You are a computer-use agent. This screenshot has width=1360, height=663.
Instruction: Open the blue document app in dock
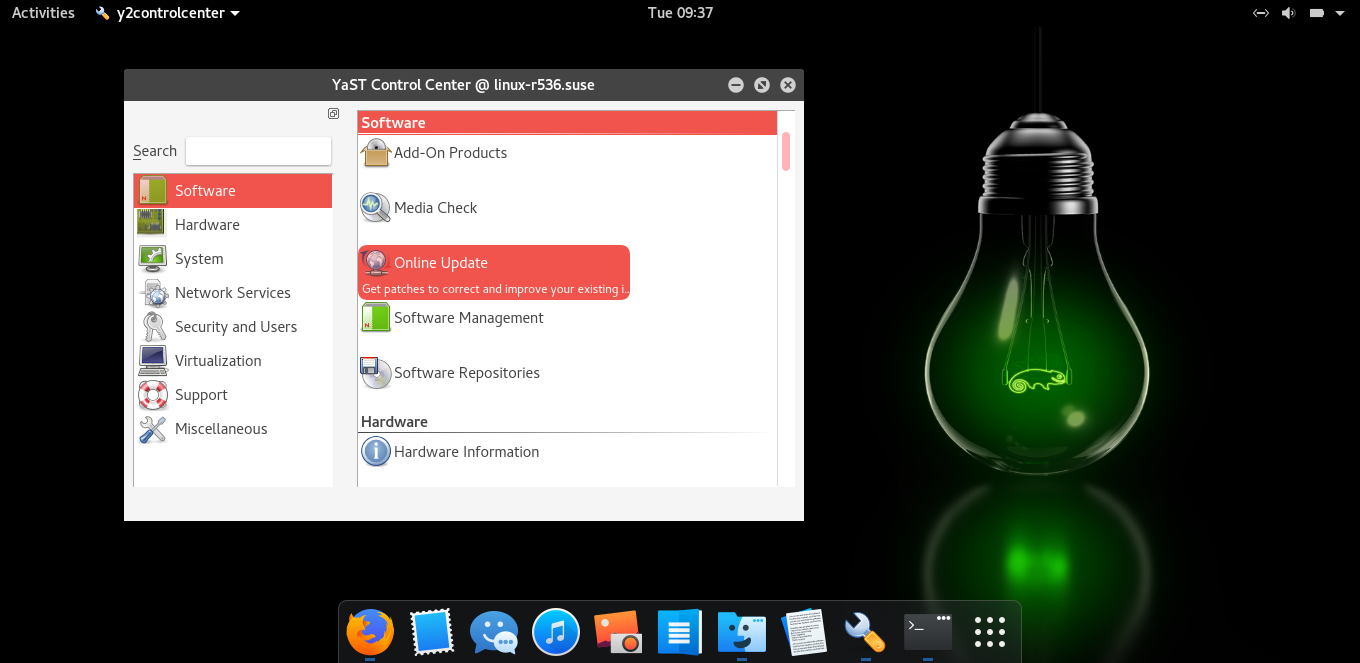click(x=680, y=632)
